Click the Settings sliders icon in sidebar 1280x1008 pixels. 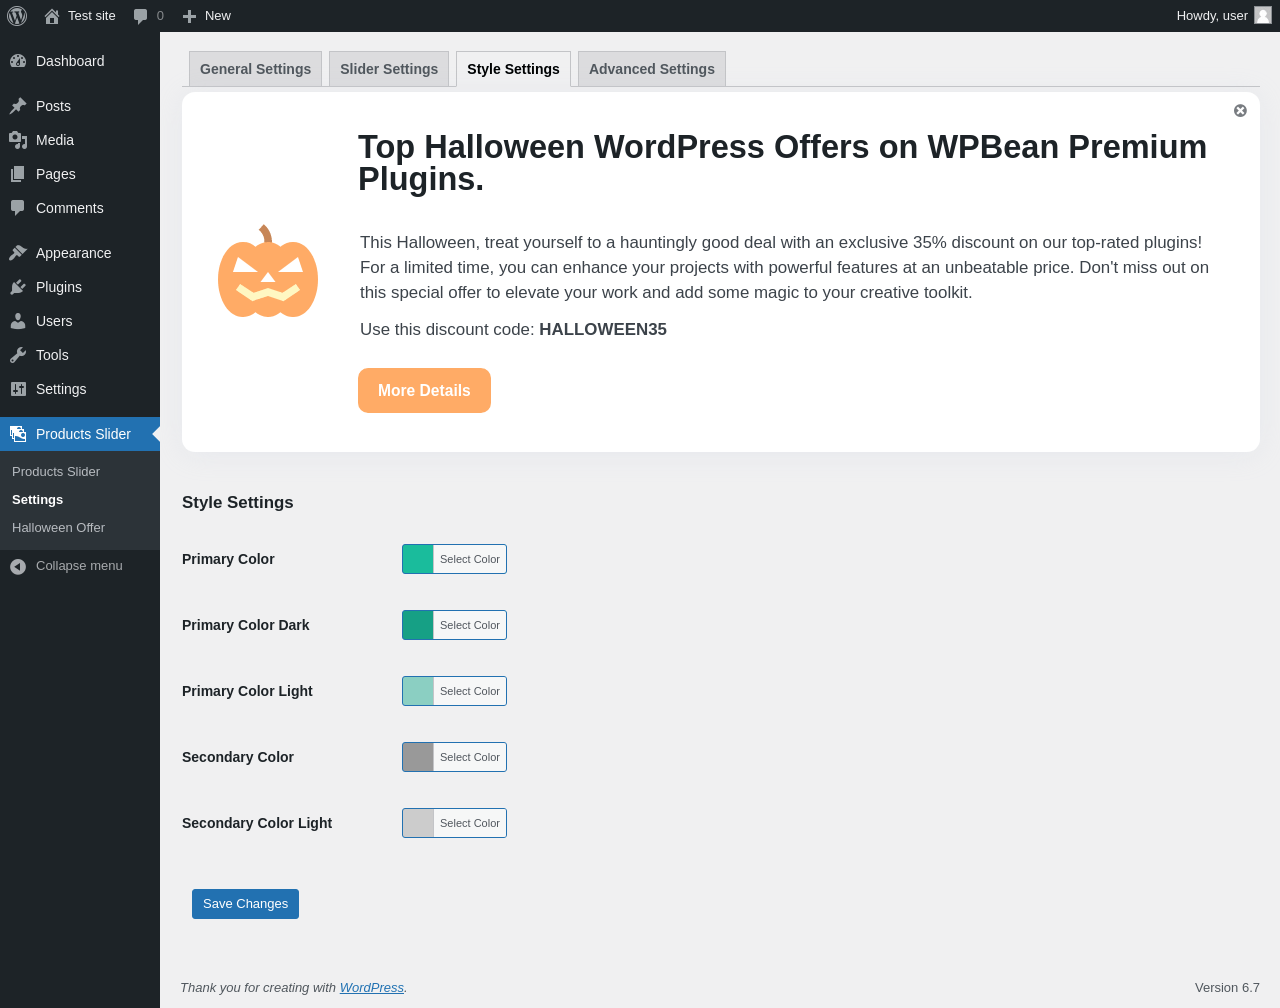click(x=18, y=389)
